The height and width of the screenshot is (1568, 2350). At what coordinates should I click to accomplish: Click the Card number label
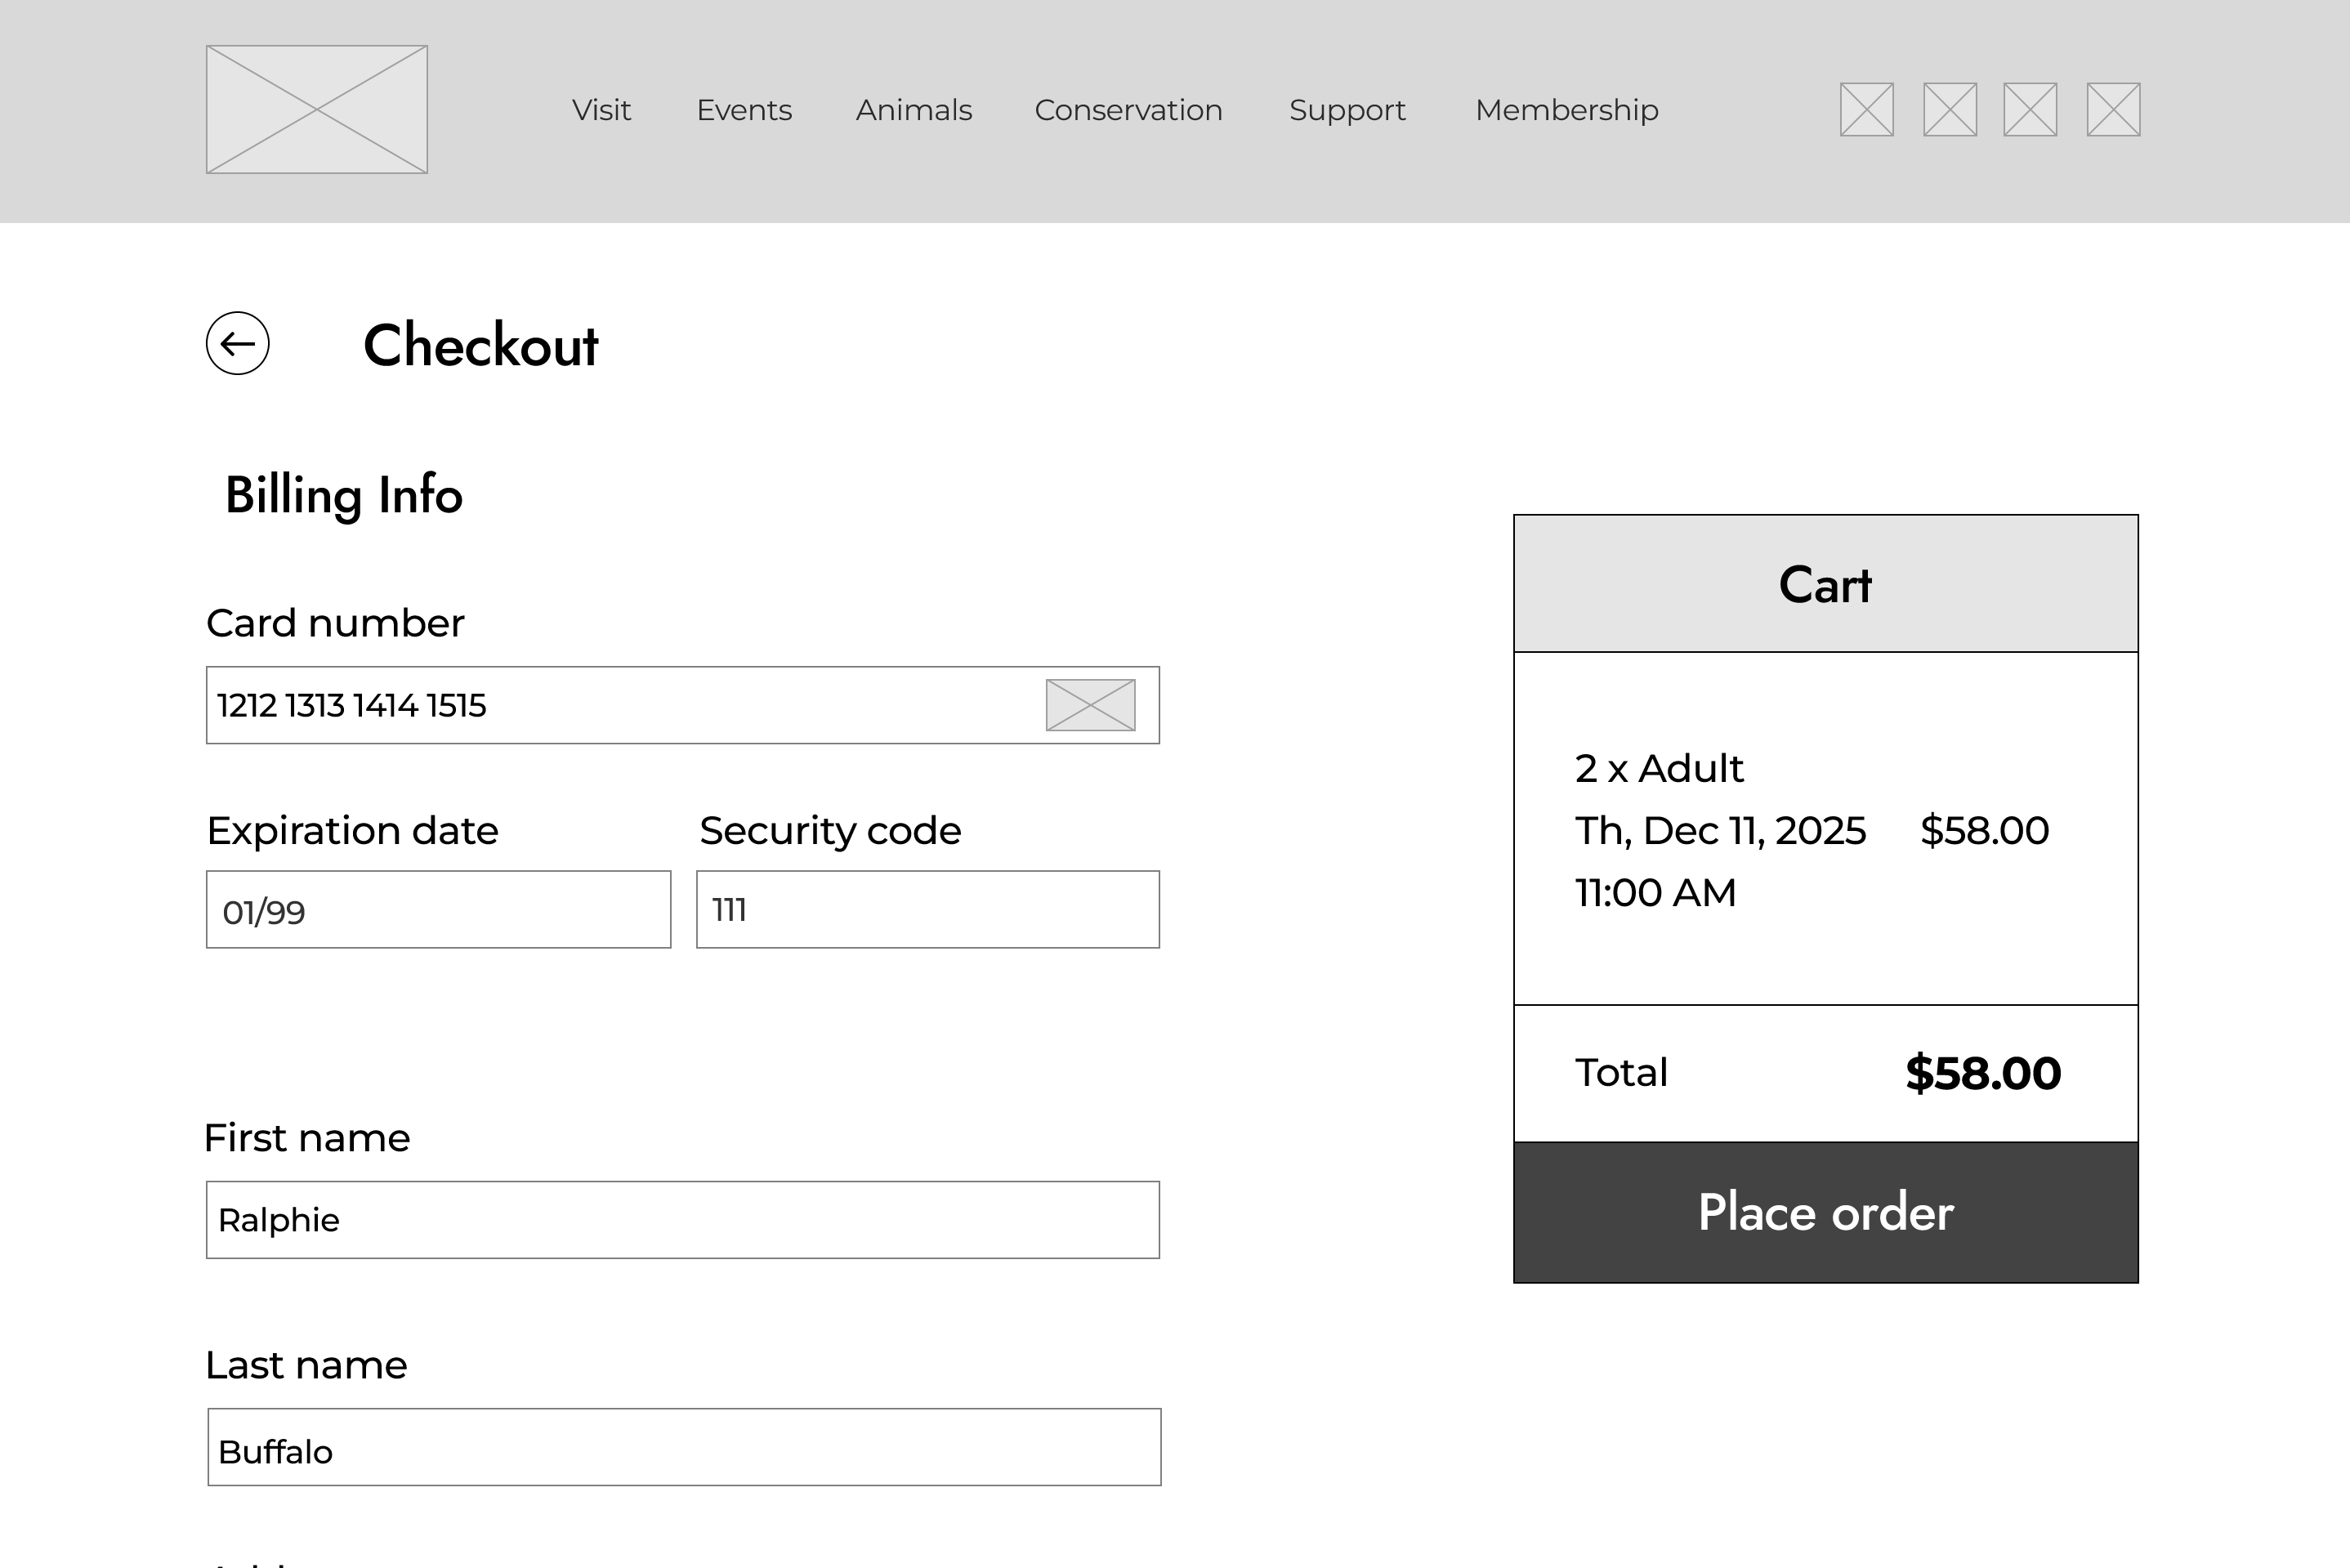[x=335, y=623]
